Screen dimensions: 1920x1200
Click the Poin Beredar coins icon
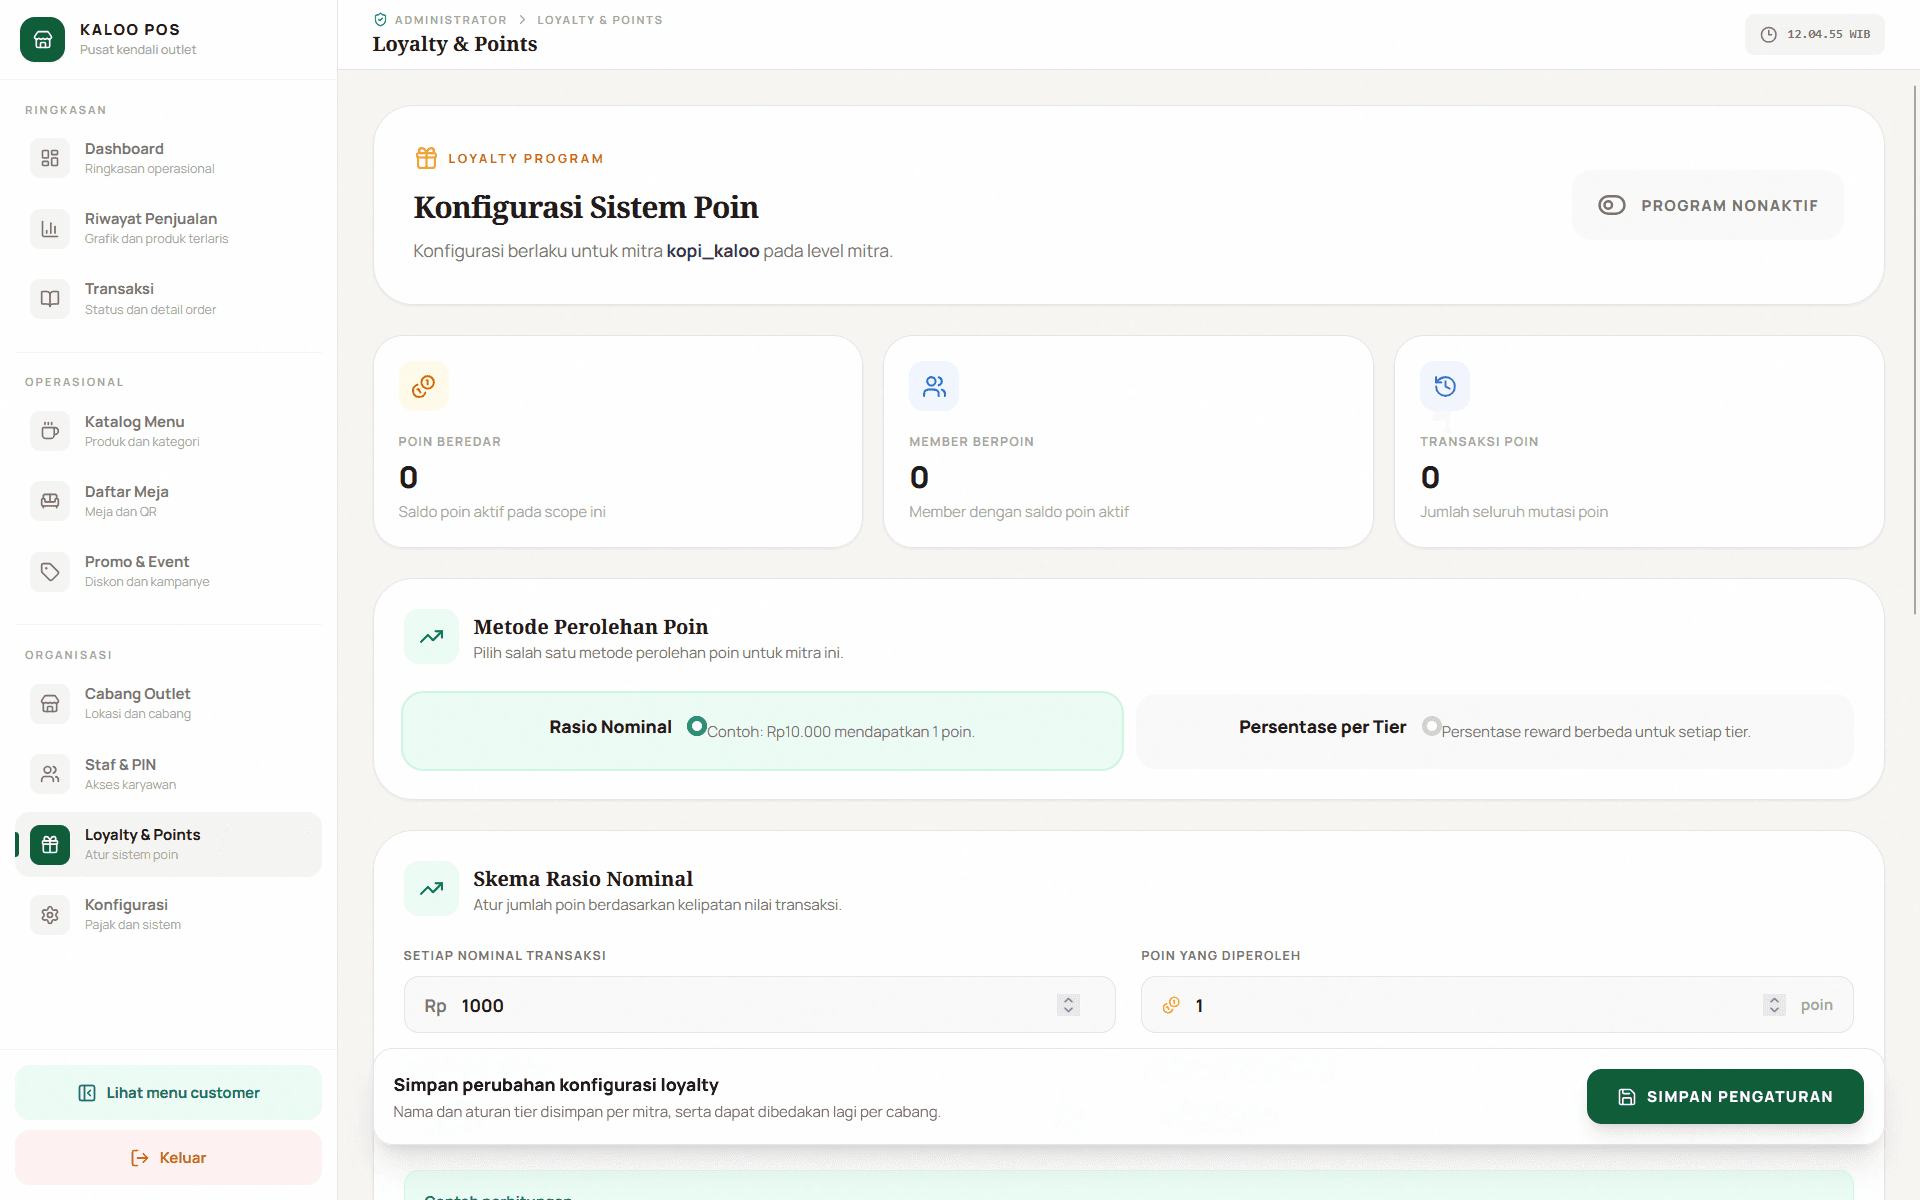[424, 386]
